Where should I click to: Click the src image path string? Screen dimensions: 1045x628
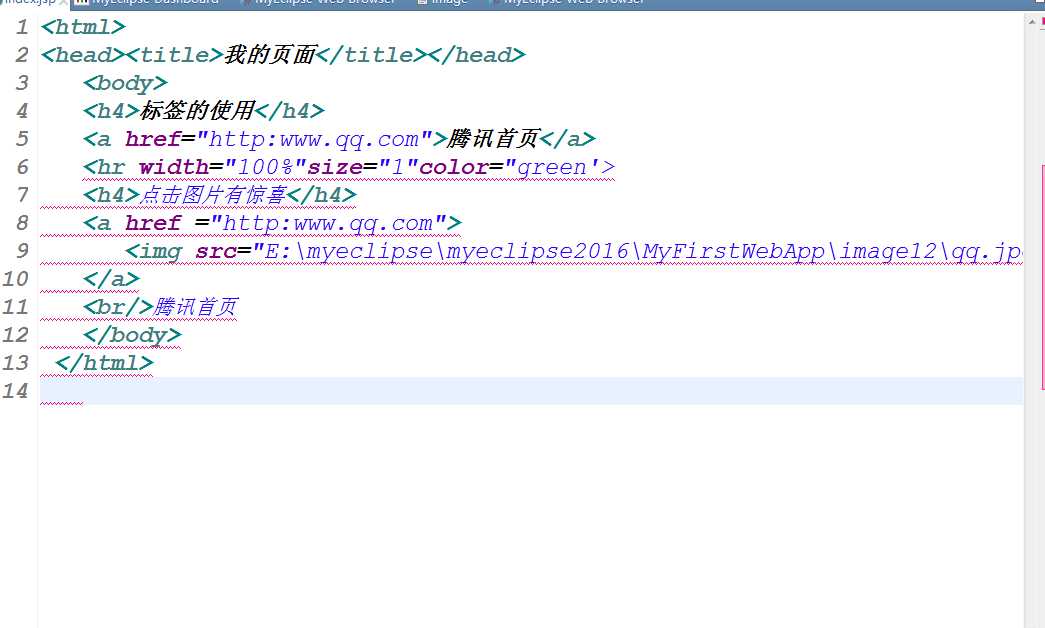[636, 251]
